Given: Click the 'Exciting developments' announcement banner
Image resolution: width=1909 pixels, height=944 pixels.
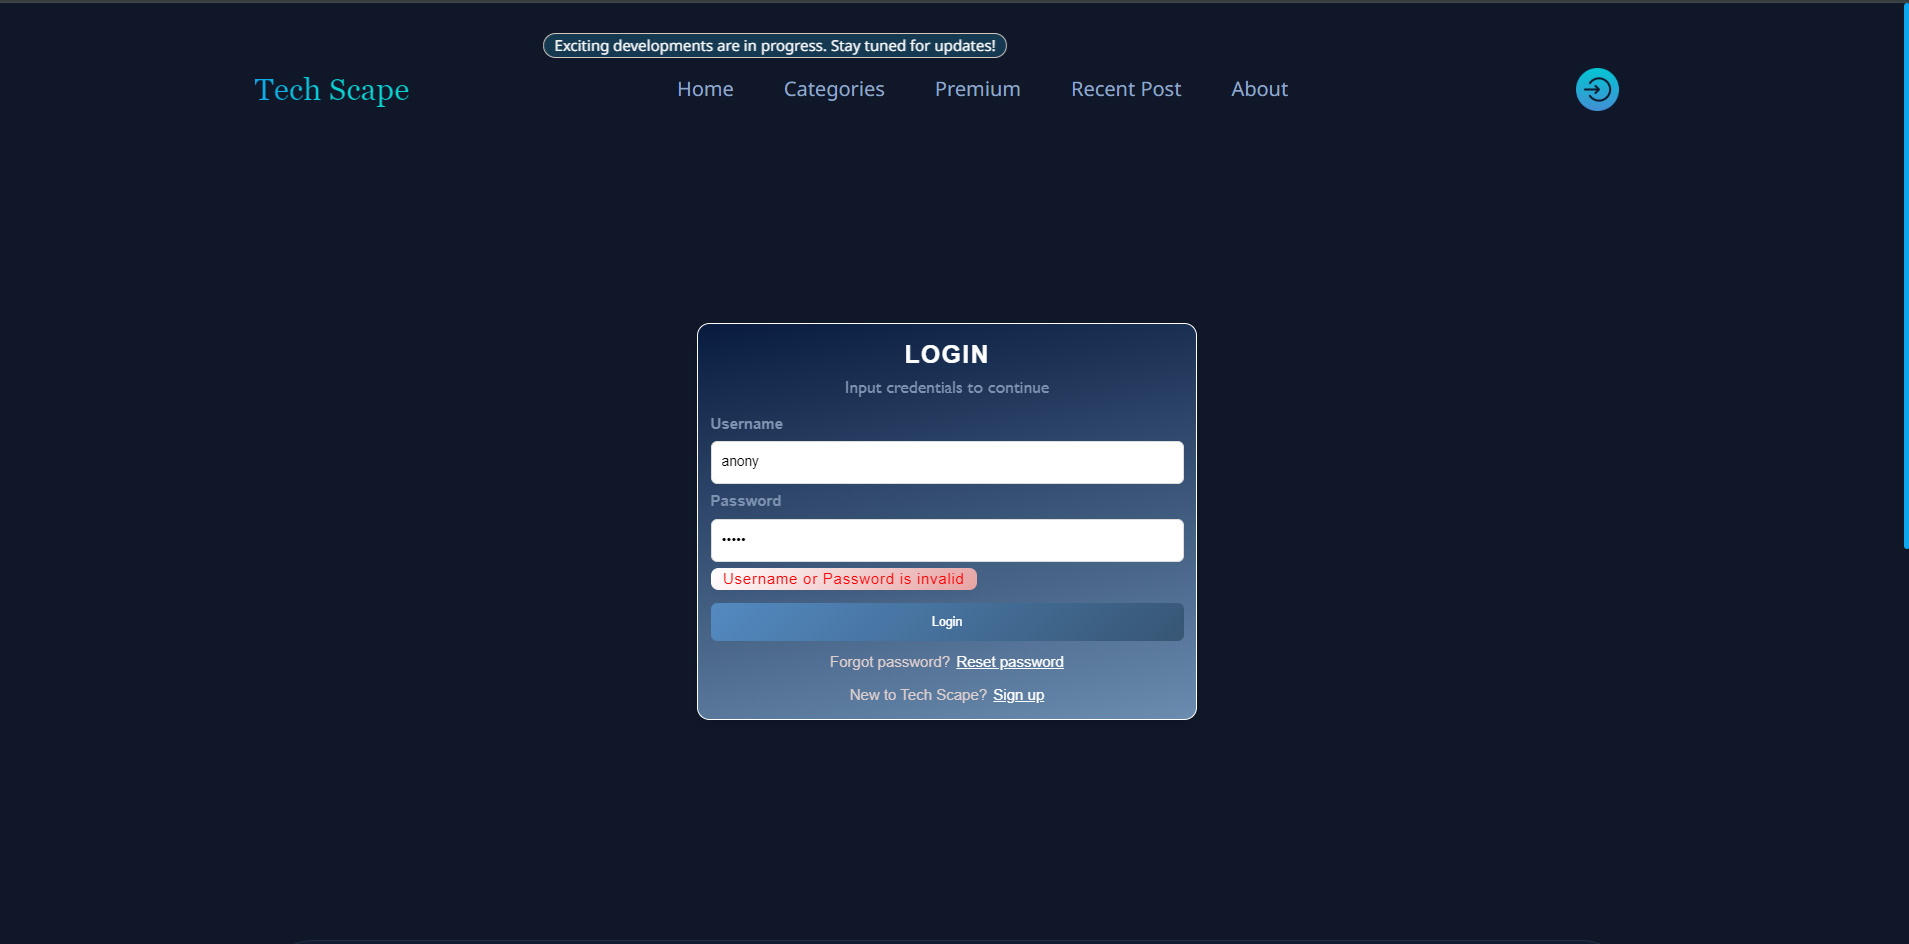Looking at the screenshot, I should coord(775,46).
